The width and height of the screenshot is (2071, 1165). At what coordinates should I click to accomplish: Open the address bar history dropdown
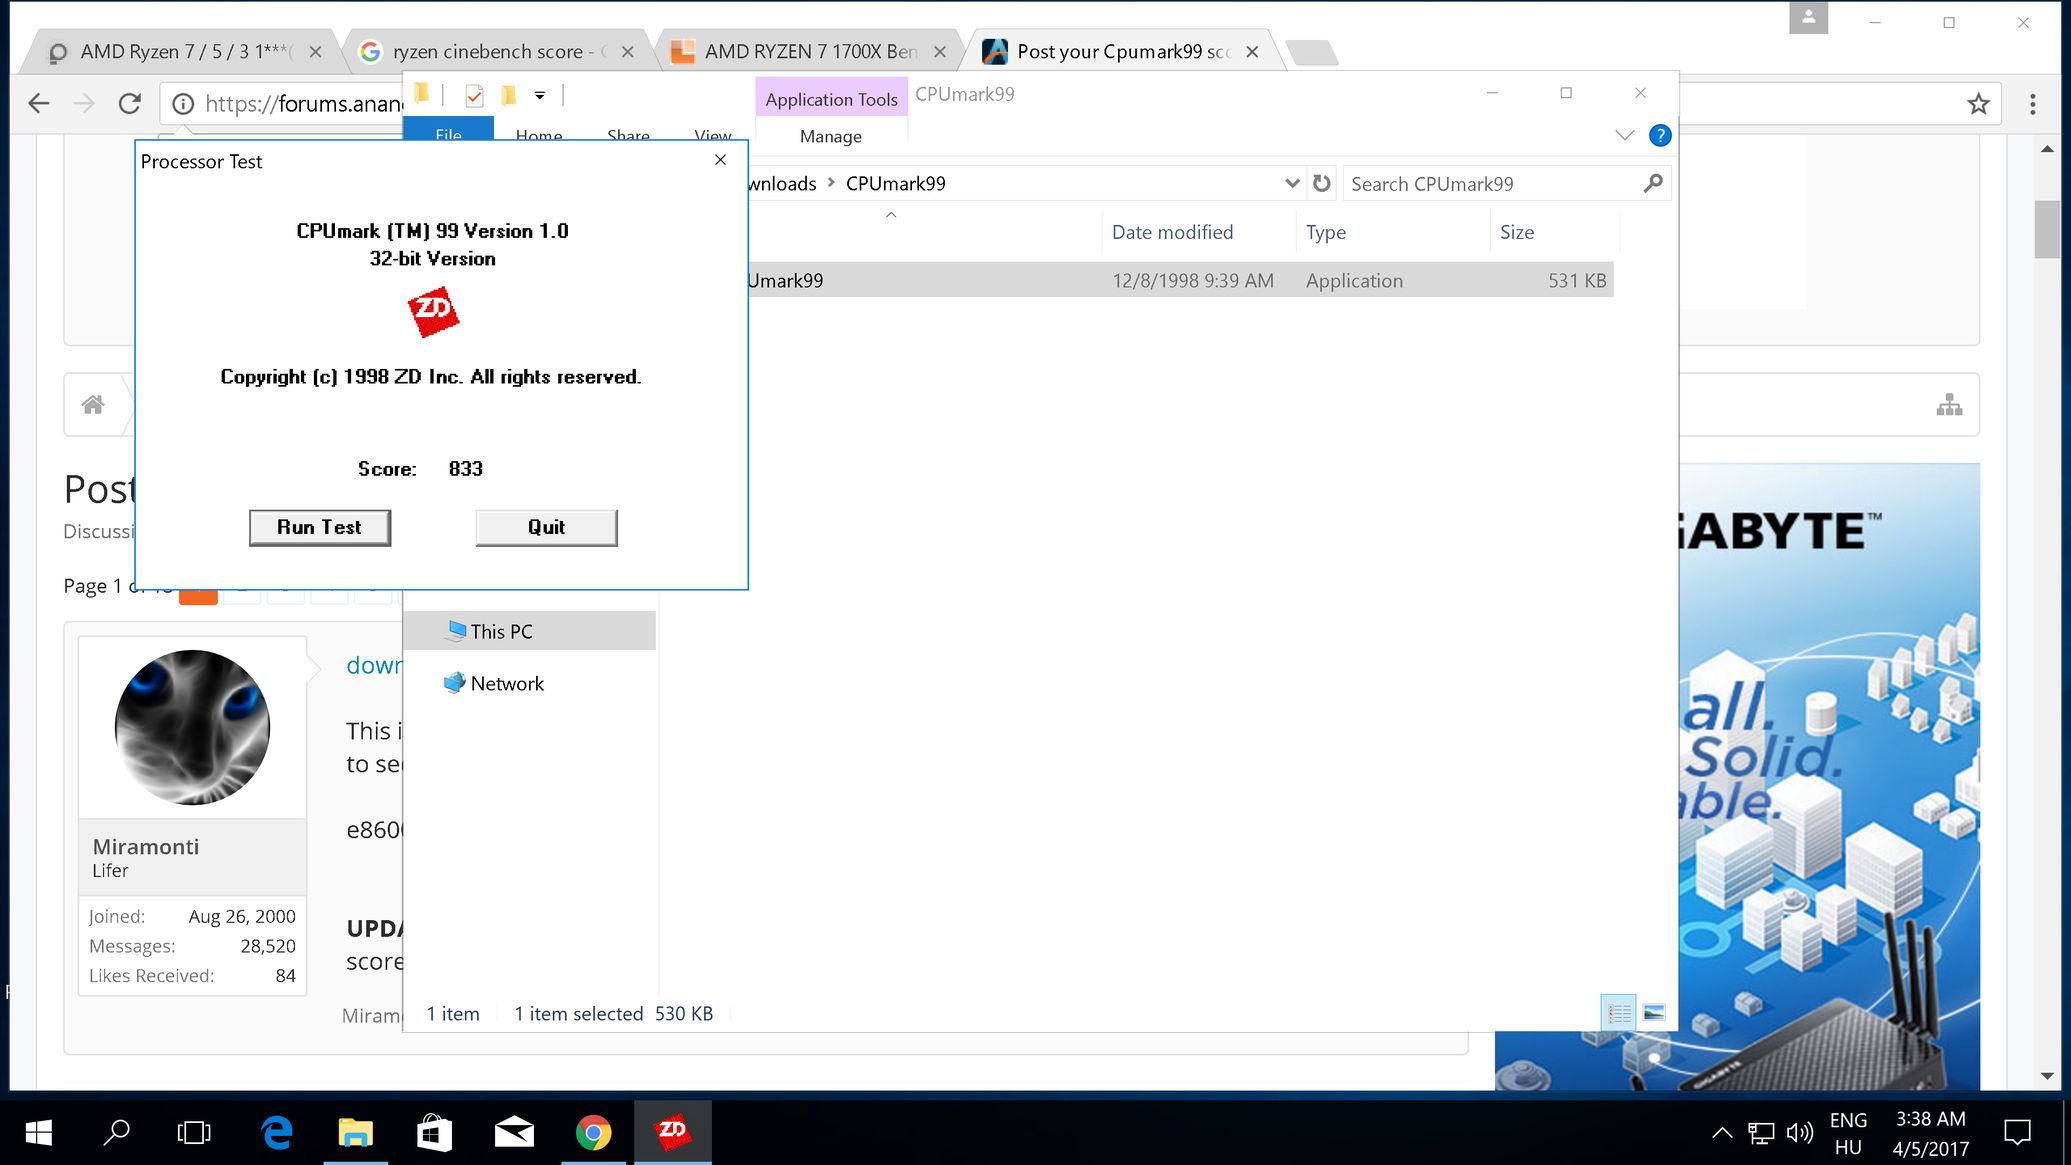1292,183
